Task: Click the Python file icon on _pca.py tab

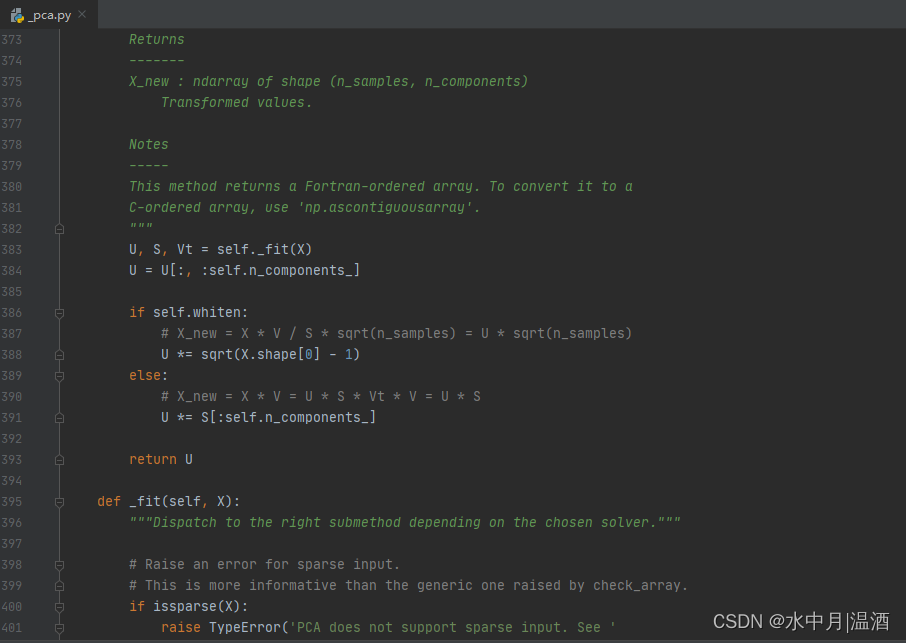Action: pos(17,16)
